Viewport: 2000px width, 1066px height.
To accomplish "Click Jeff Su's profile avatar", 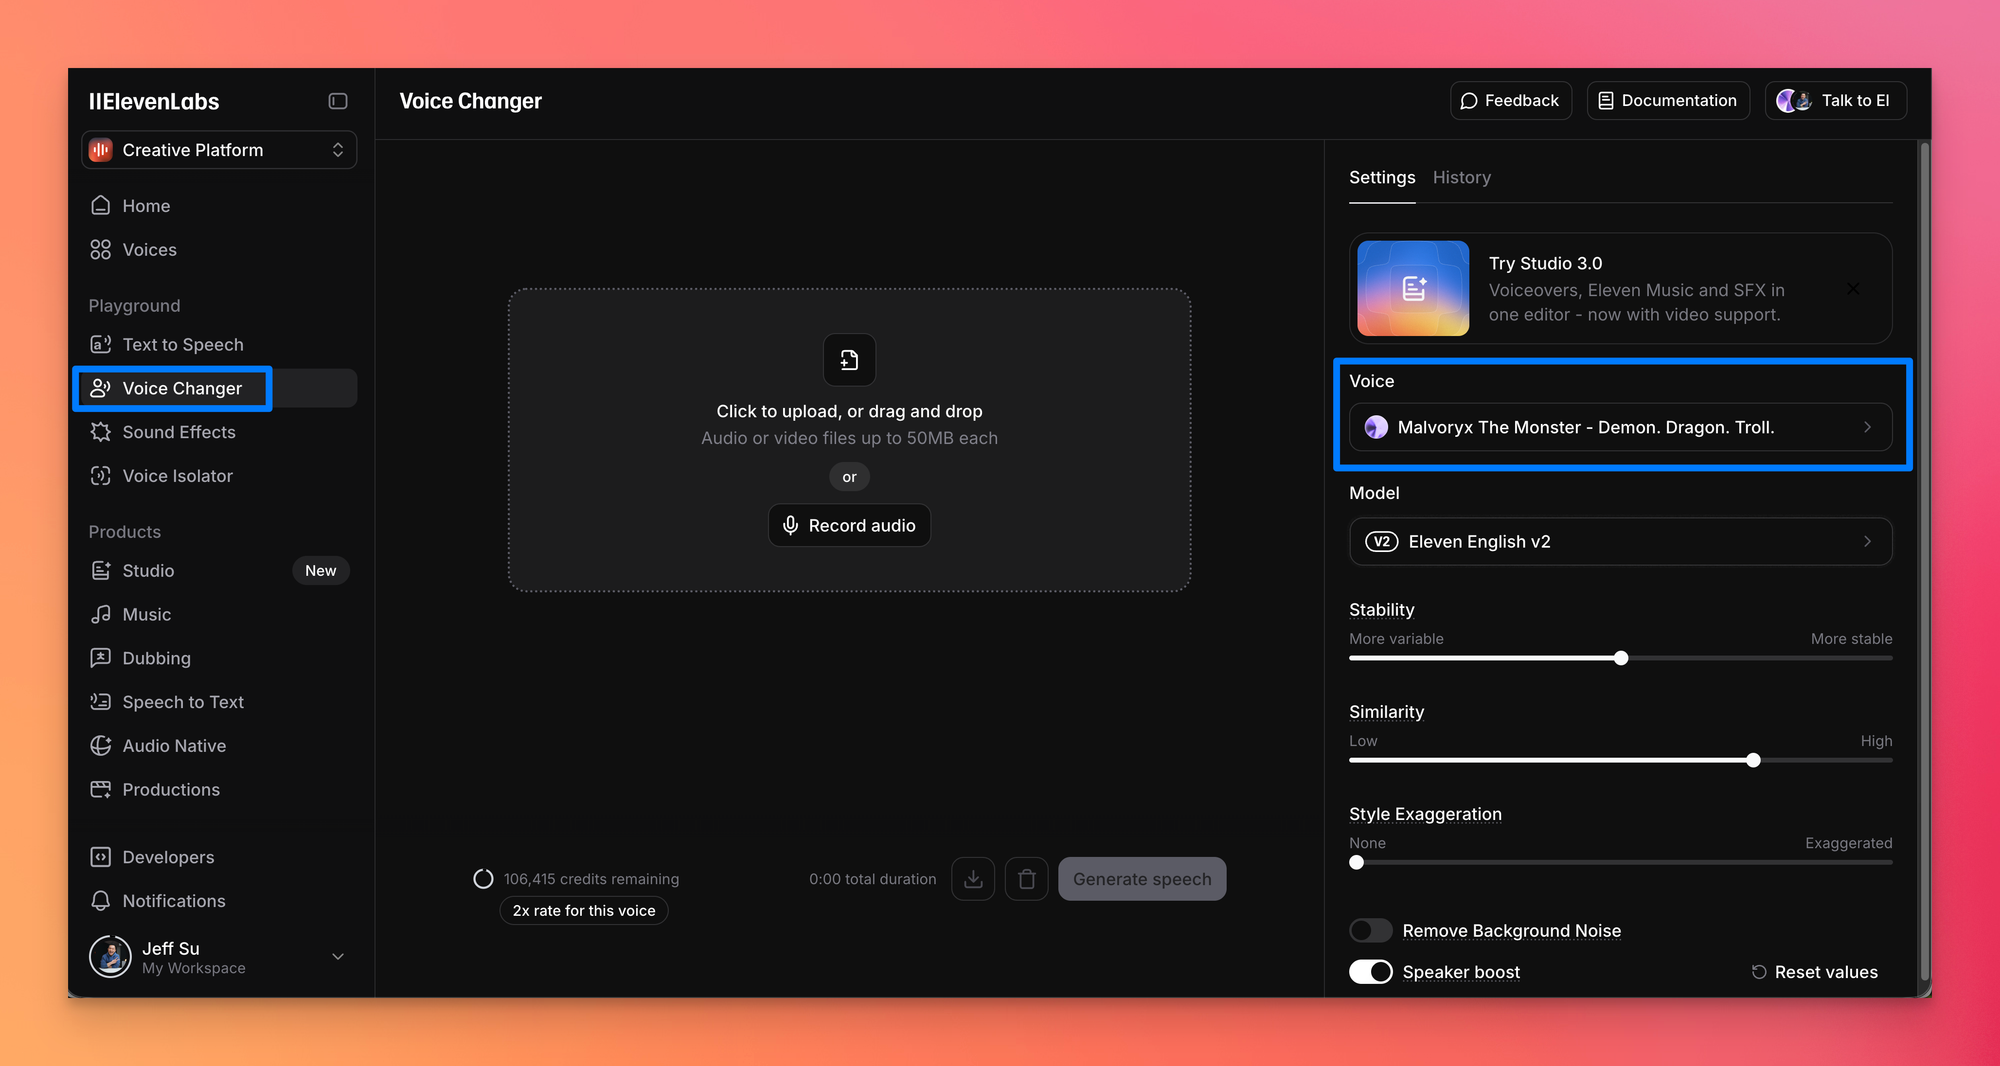I will pos(110,957).
